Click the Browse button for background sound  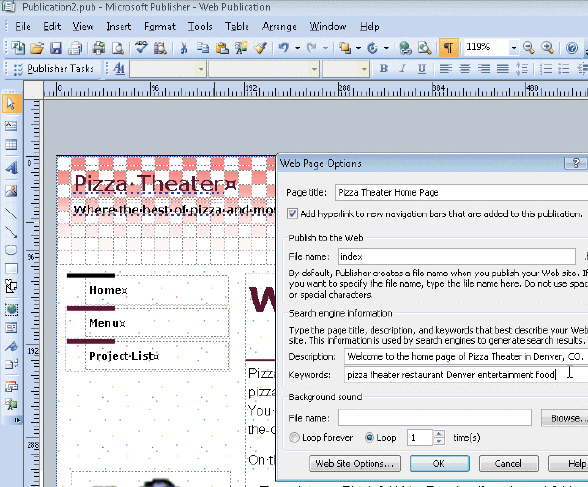[x=564, y=418]
